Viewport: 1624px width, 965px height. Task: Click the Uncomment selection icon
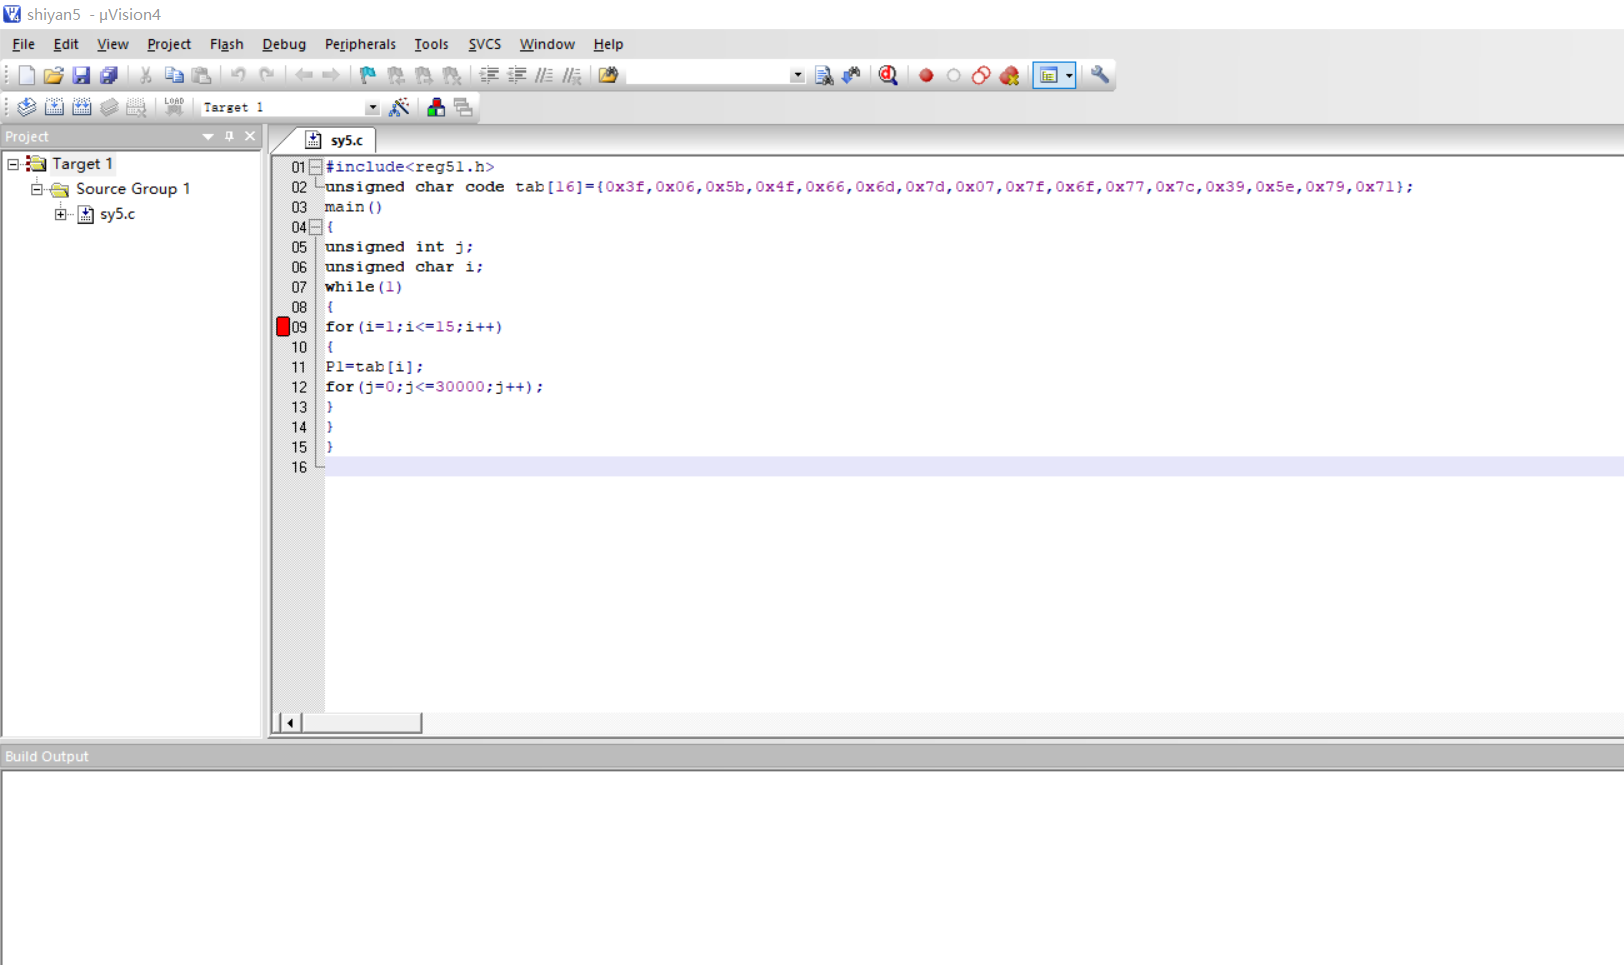[x=571, y=75]
